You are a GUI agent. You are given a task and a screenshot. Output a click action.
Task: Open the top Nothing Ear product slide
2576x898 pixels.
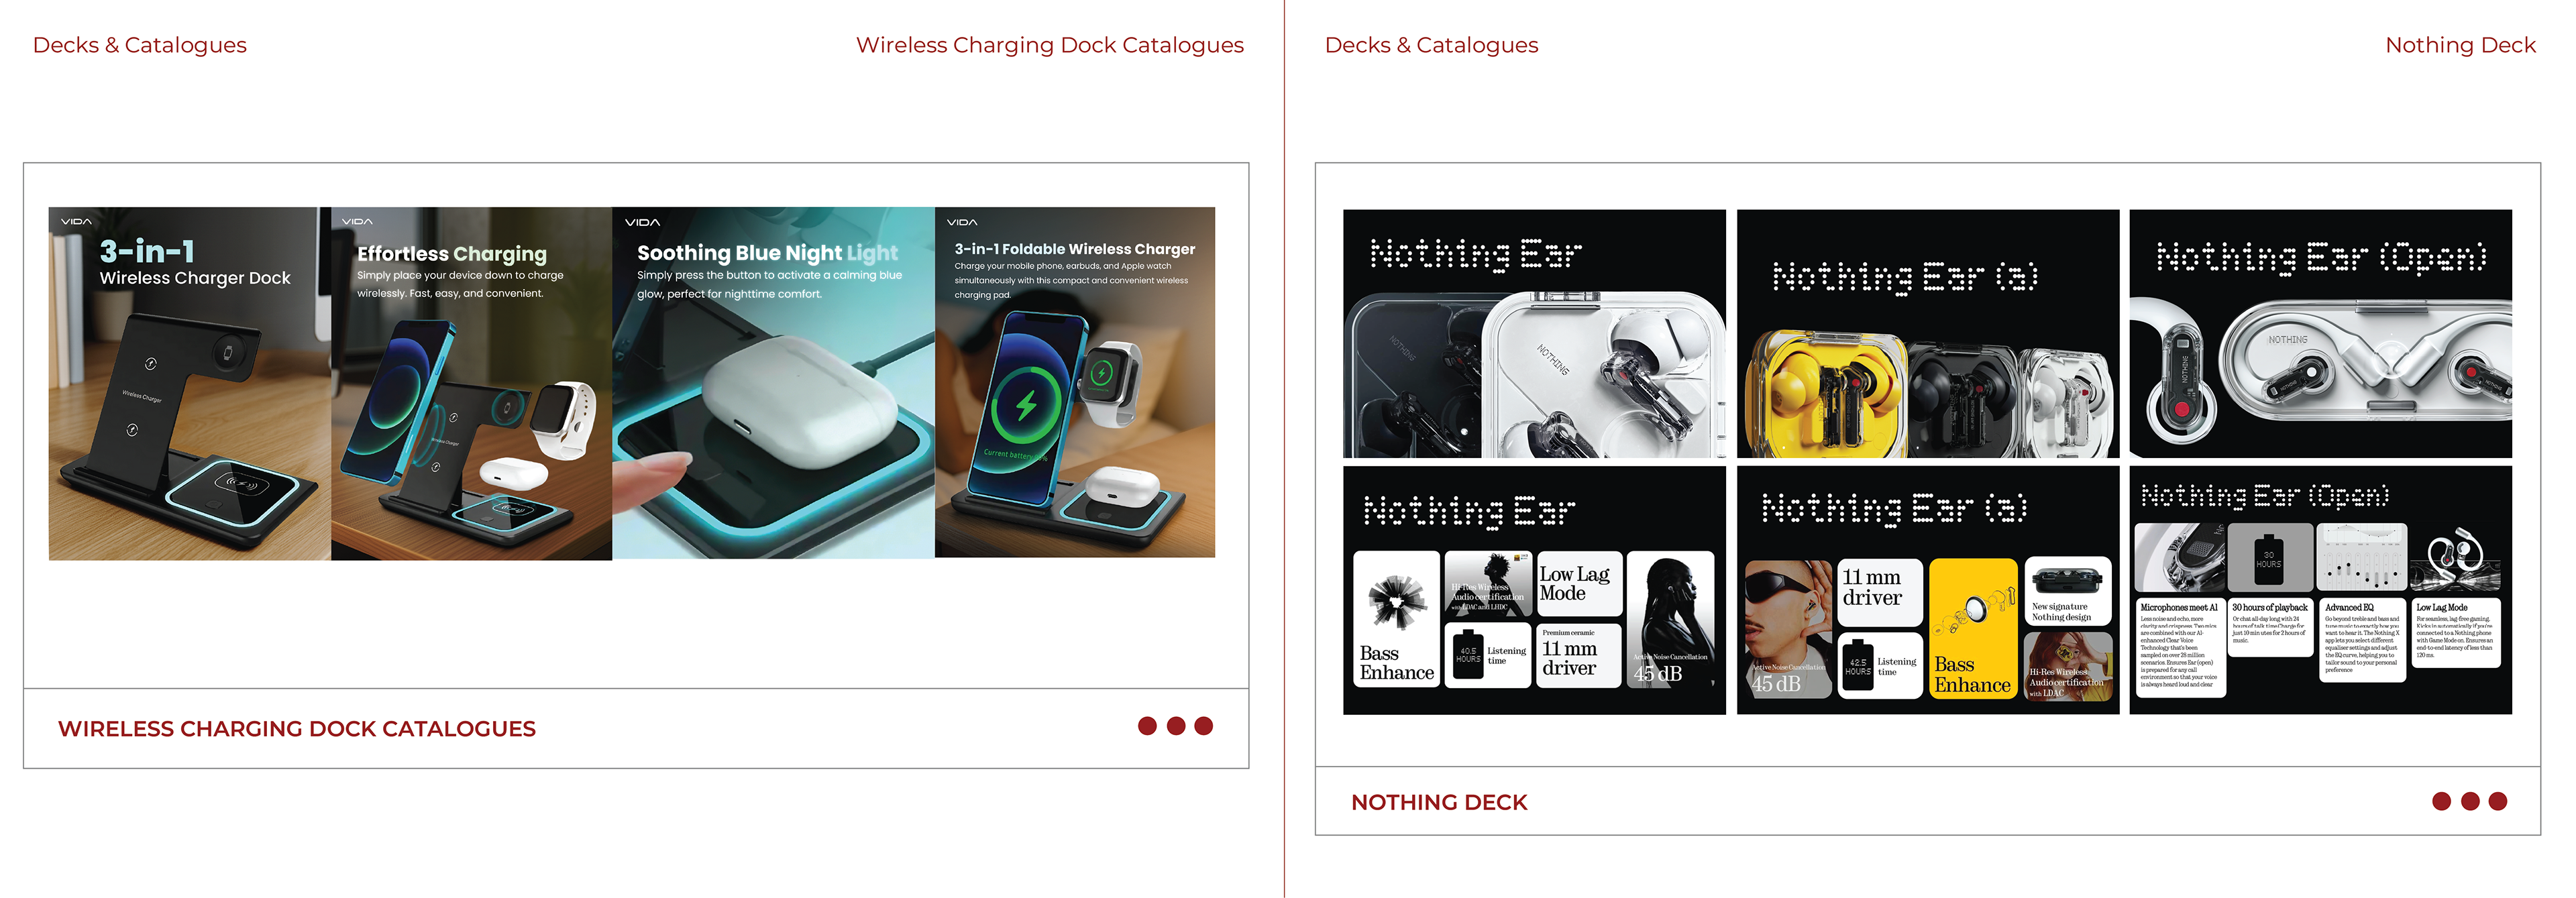tap(1534, 333)
